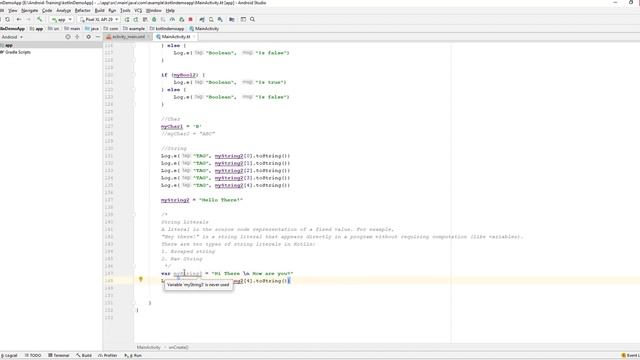Click the Project Structure icon

(x=231, y=19)
